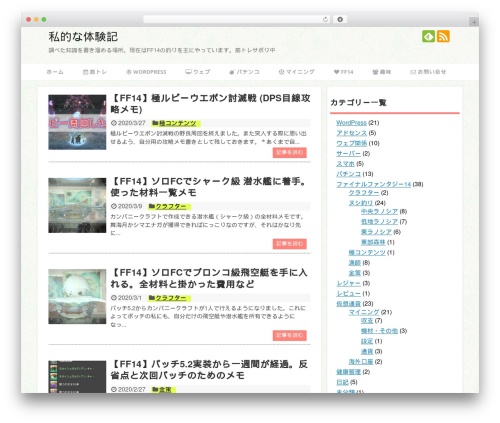Click the round extension icon beside address bar

pyautogui.click(x=340, y=19)
